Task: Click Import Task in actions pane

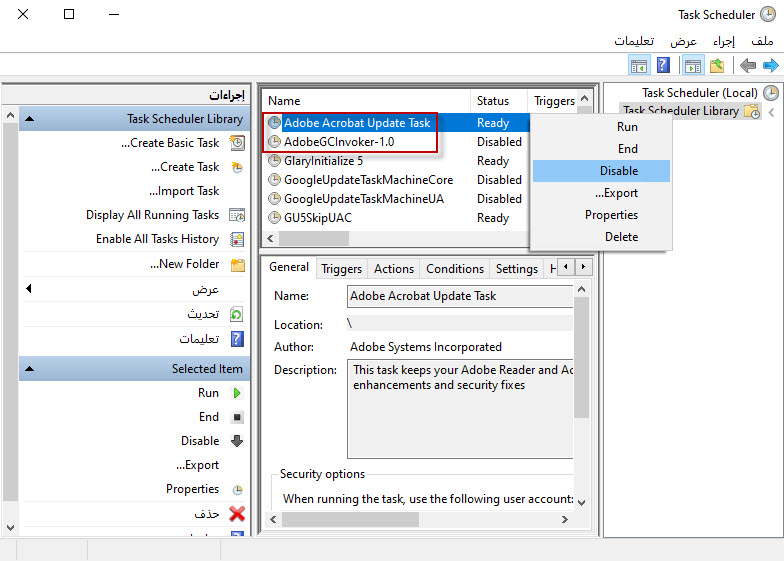Action: 184,191
